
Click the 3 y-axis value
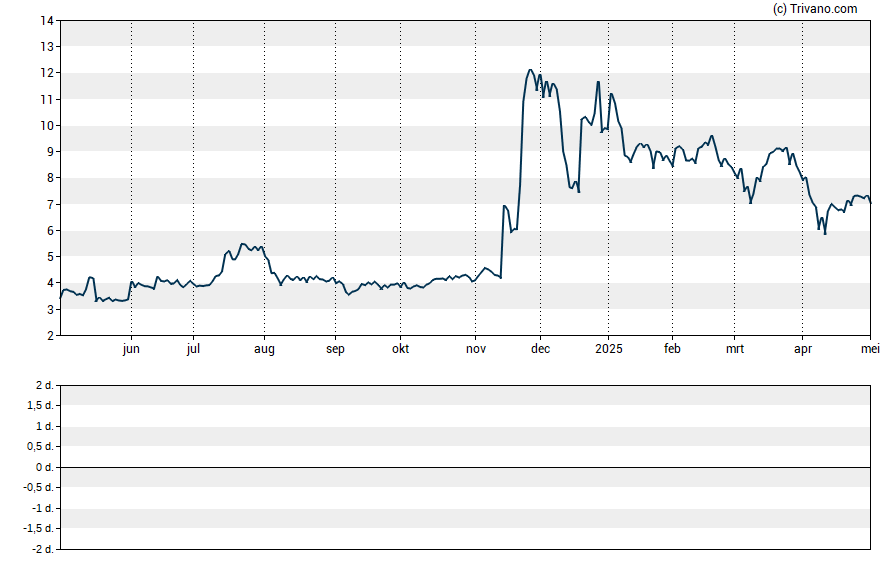point(50,310)
